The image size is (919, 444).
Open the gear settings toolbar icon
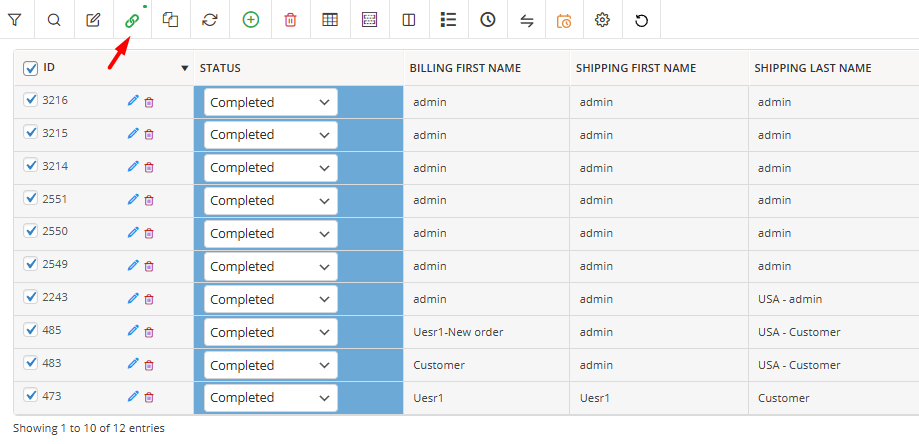(602, 20)
